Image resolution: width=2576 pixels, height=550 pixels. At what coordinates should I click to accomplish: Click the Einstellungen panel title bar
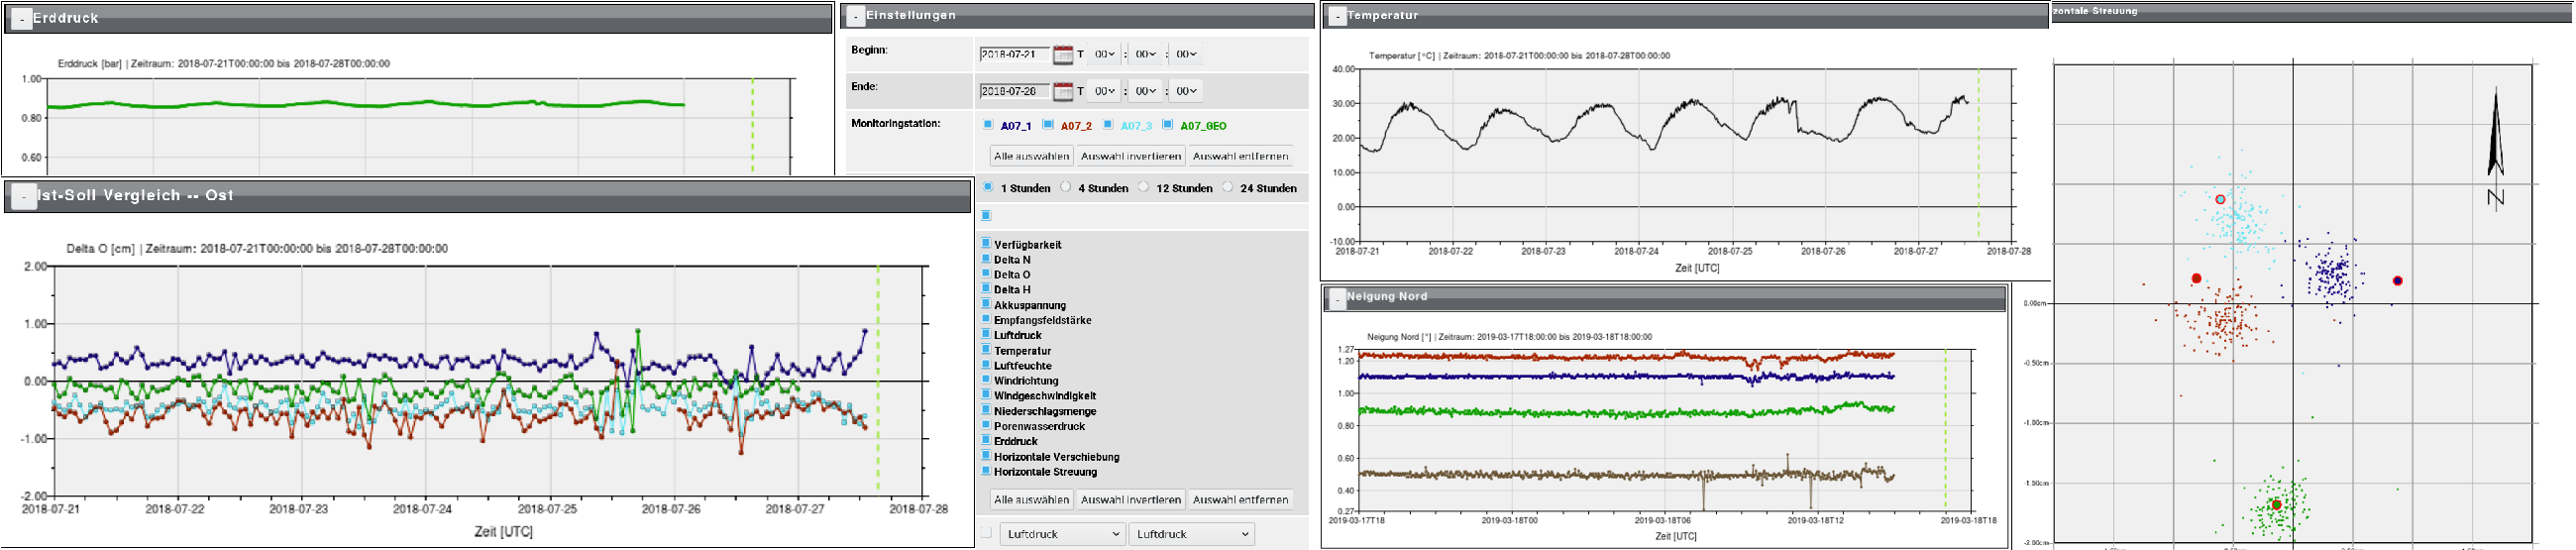[1078, 16]
